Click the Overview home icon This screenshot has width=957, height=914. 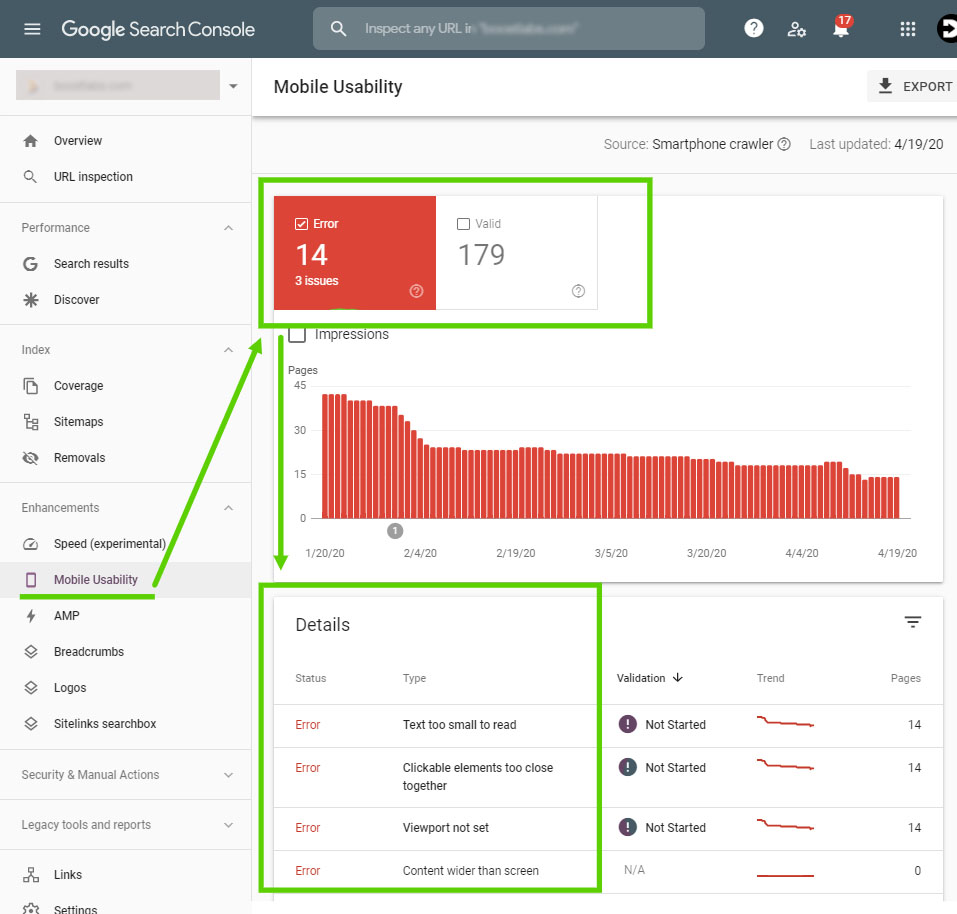pyautogui.click(x=31, y=141)
